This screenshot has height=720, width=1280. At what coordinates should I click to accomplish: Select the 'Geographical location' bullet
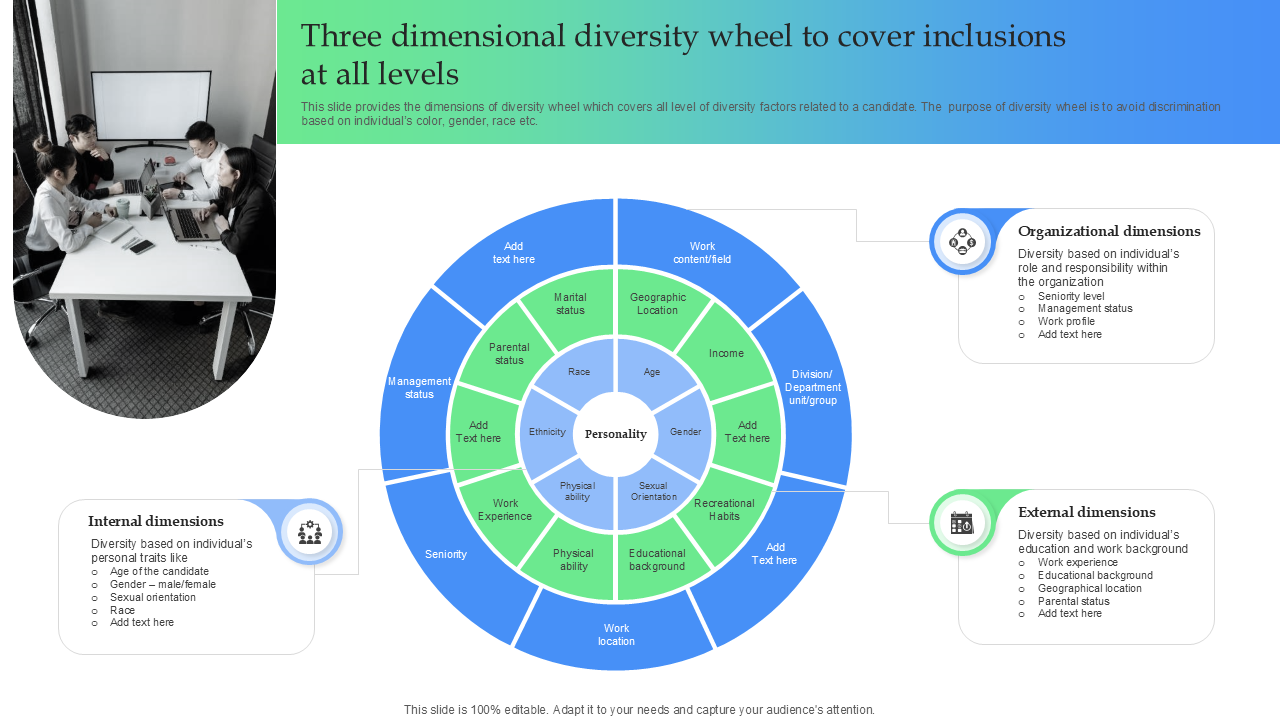point(1090,589)
